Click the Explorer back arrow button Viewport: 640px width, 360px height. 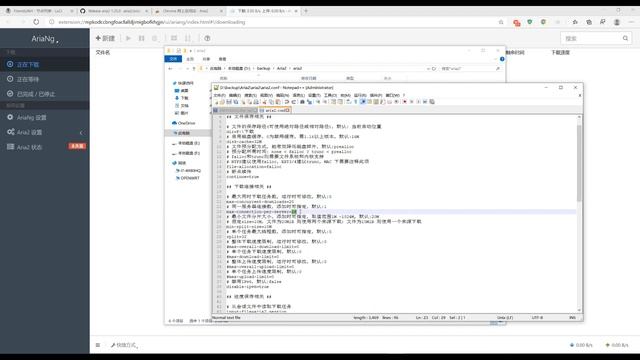(x=171, y=69)
